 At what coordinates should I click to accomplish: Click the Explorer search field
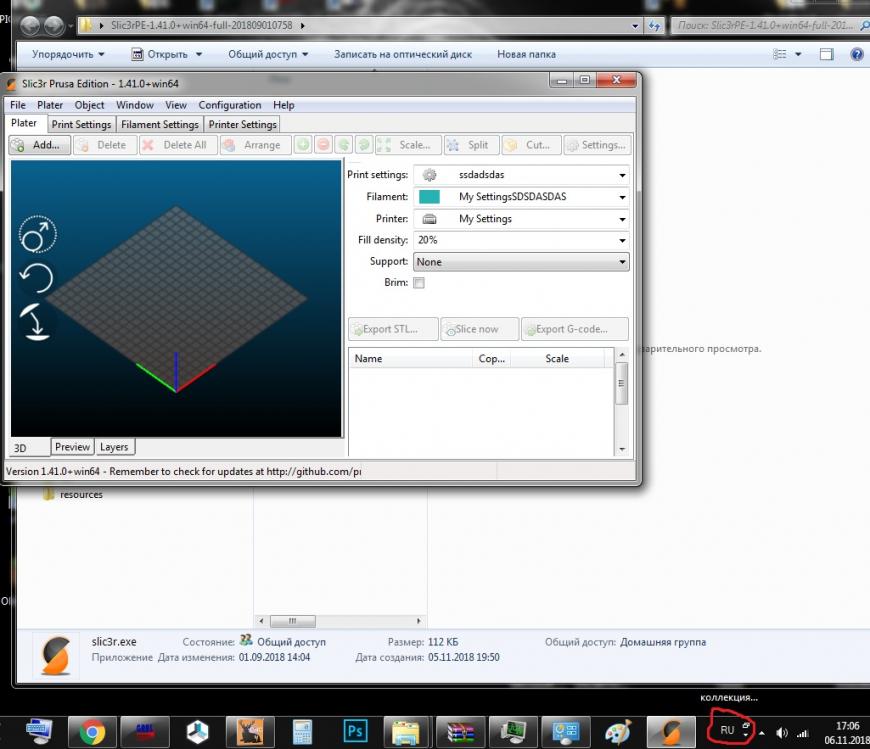click(768, 26)
